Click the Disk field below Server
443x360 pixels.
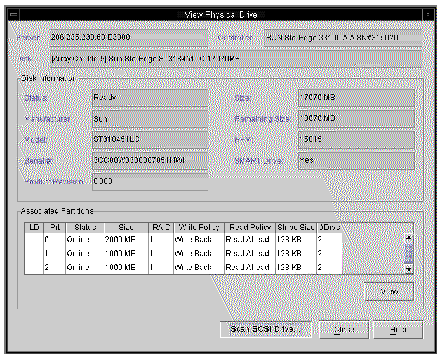point(236,59)
